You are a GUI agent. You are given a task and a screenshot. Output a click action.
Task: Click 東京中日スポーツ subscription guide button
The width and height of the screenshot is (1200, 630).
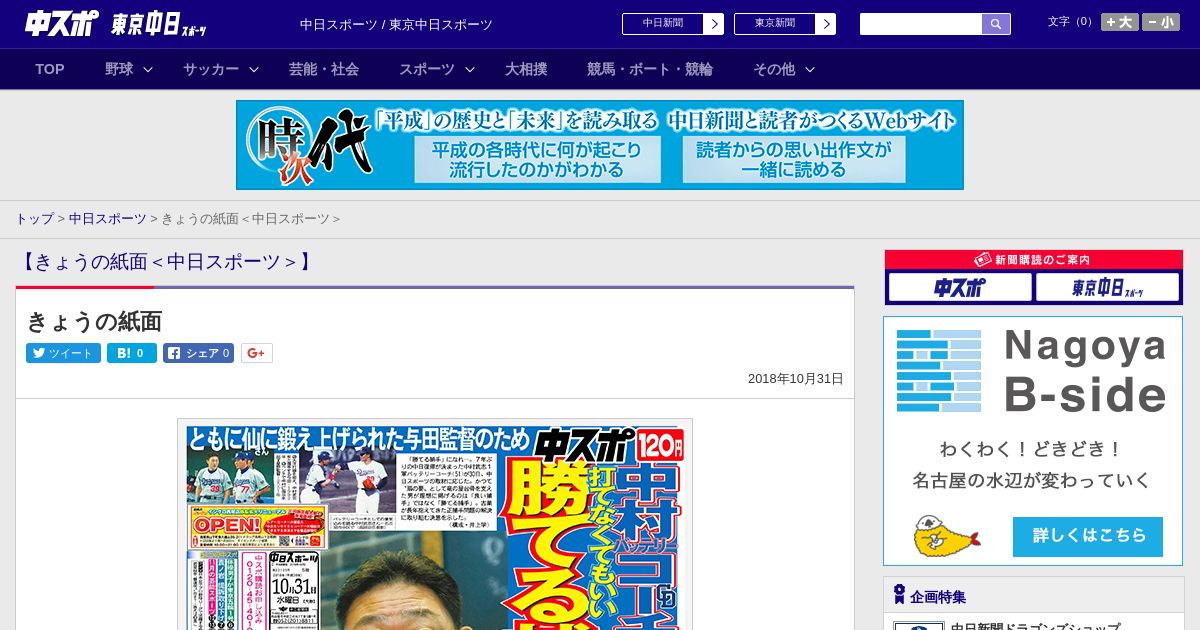1107,288
